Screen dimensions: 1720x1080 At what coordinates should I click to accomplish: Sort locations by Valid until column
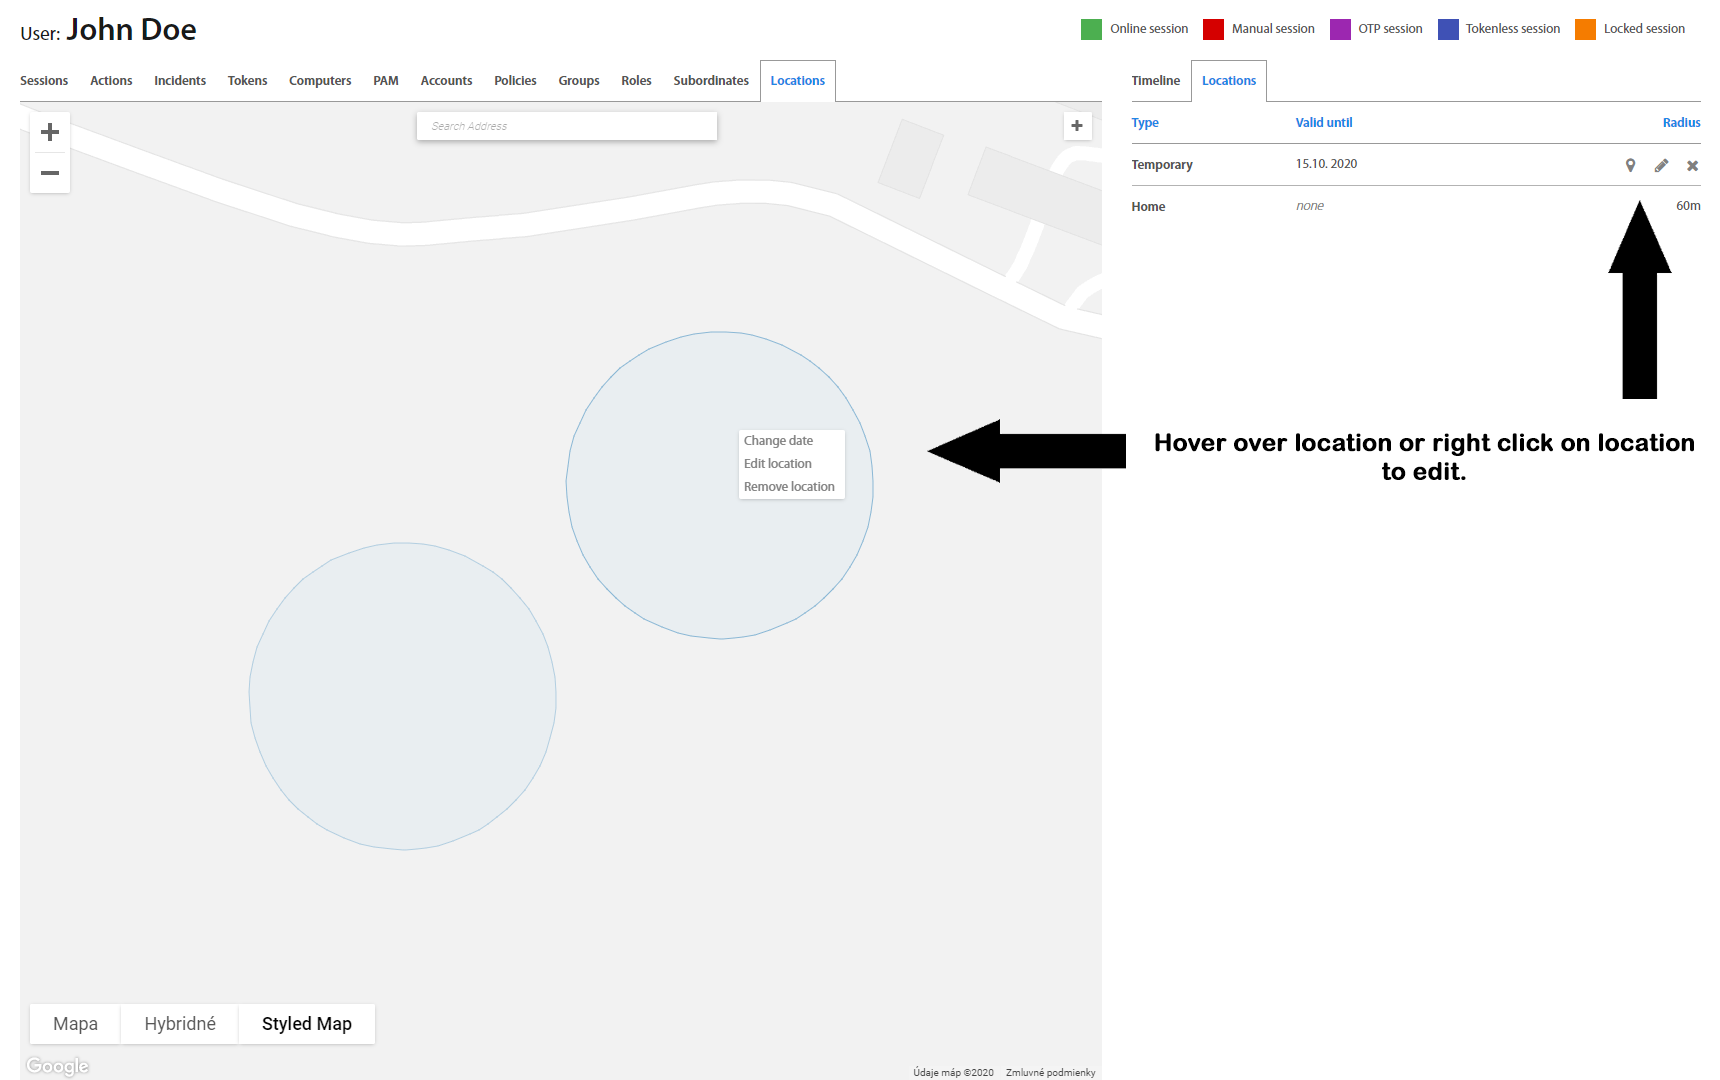click(1323, 123)
